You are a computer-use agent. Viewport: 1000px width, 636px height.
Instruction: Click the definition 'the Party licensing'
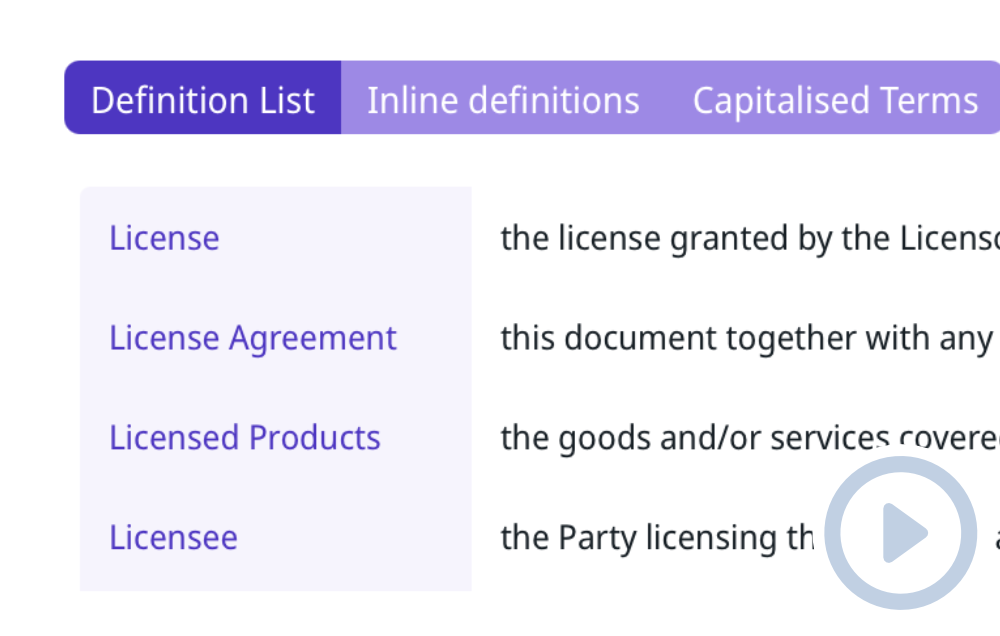pyautogui.click(x=658, y=538)
